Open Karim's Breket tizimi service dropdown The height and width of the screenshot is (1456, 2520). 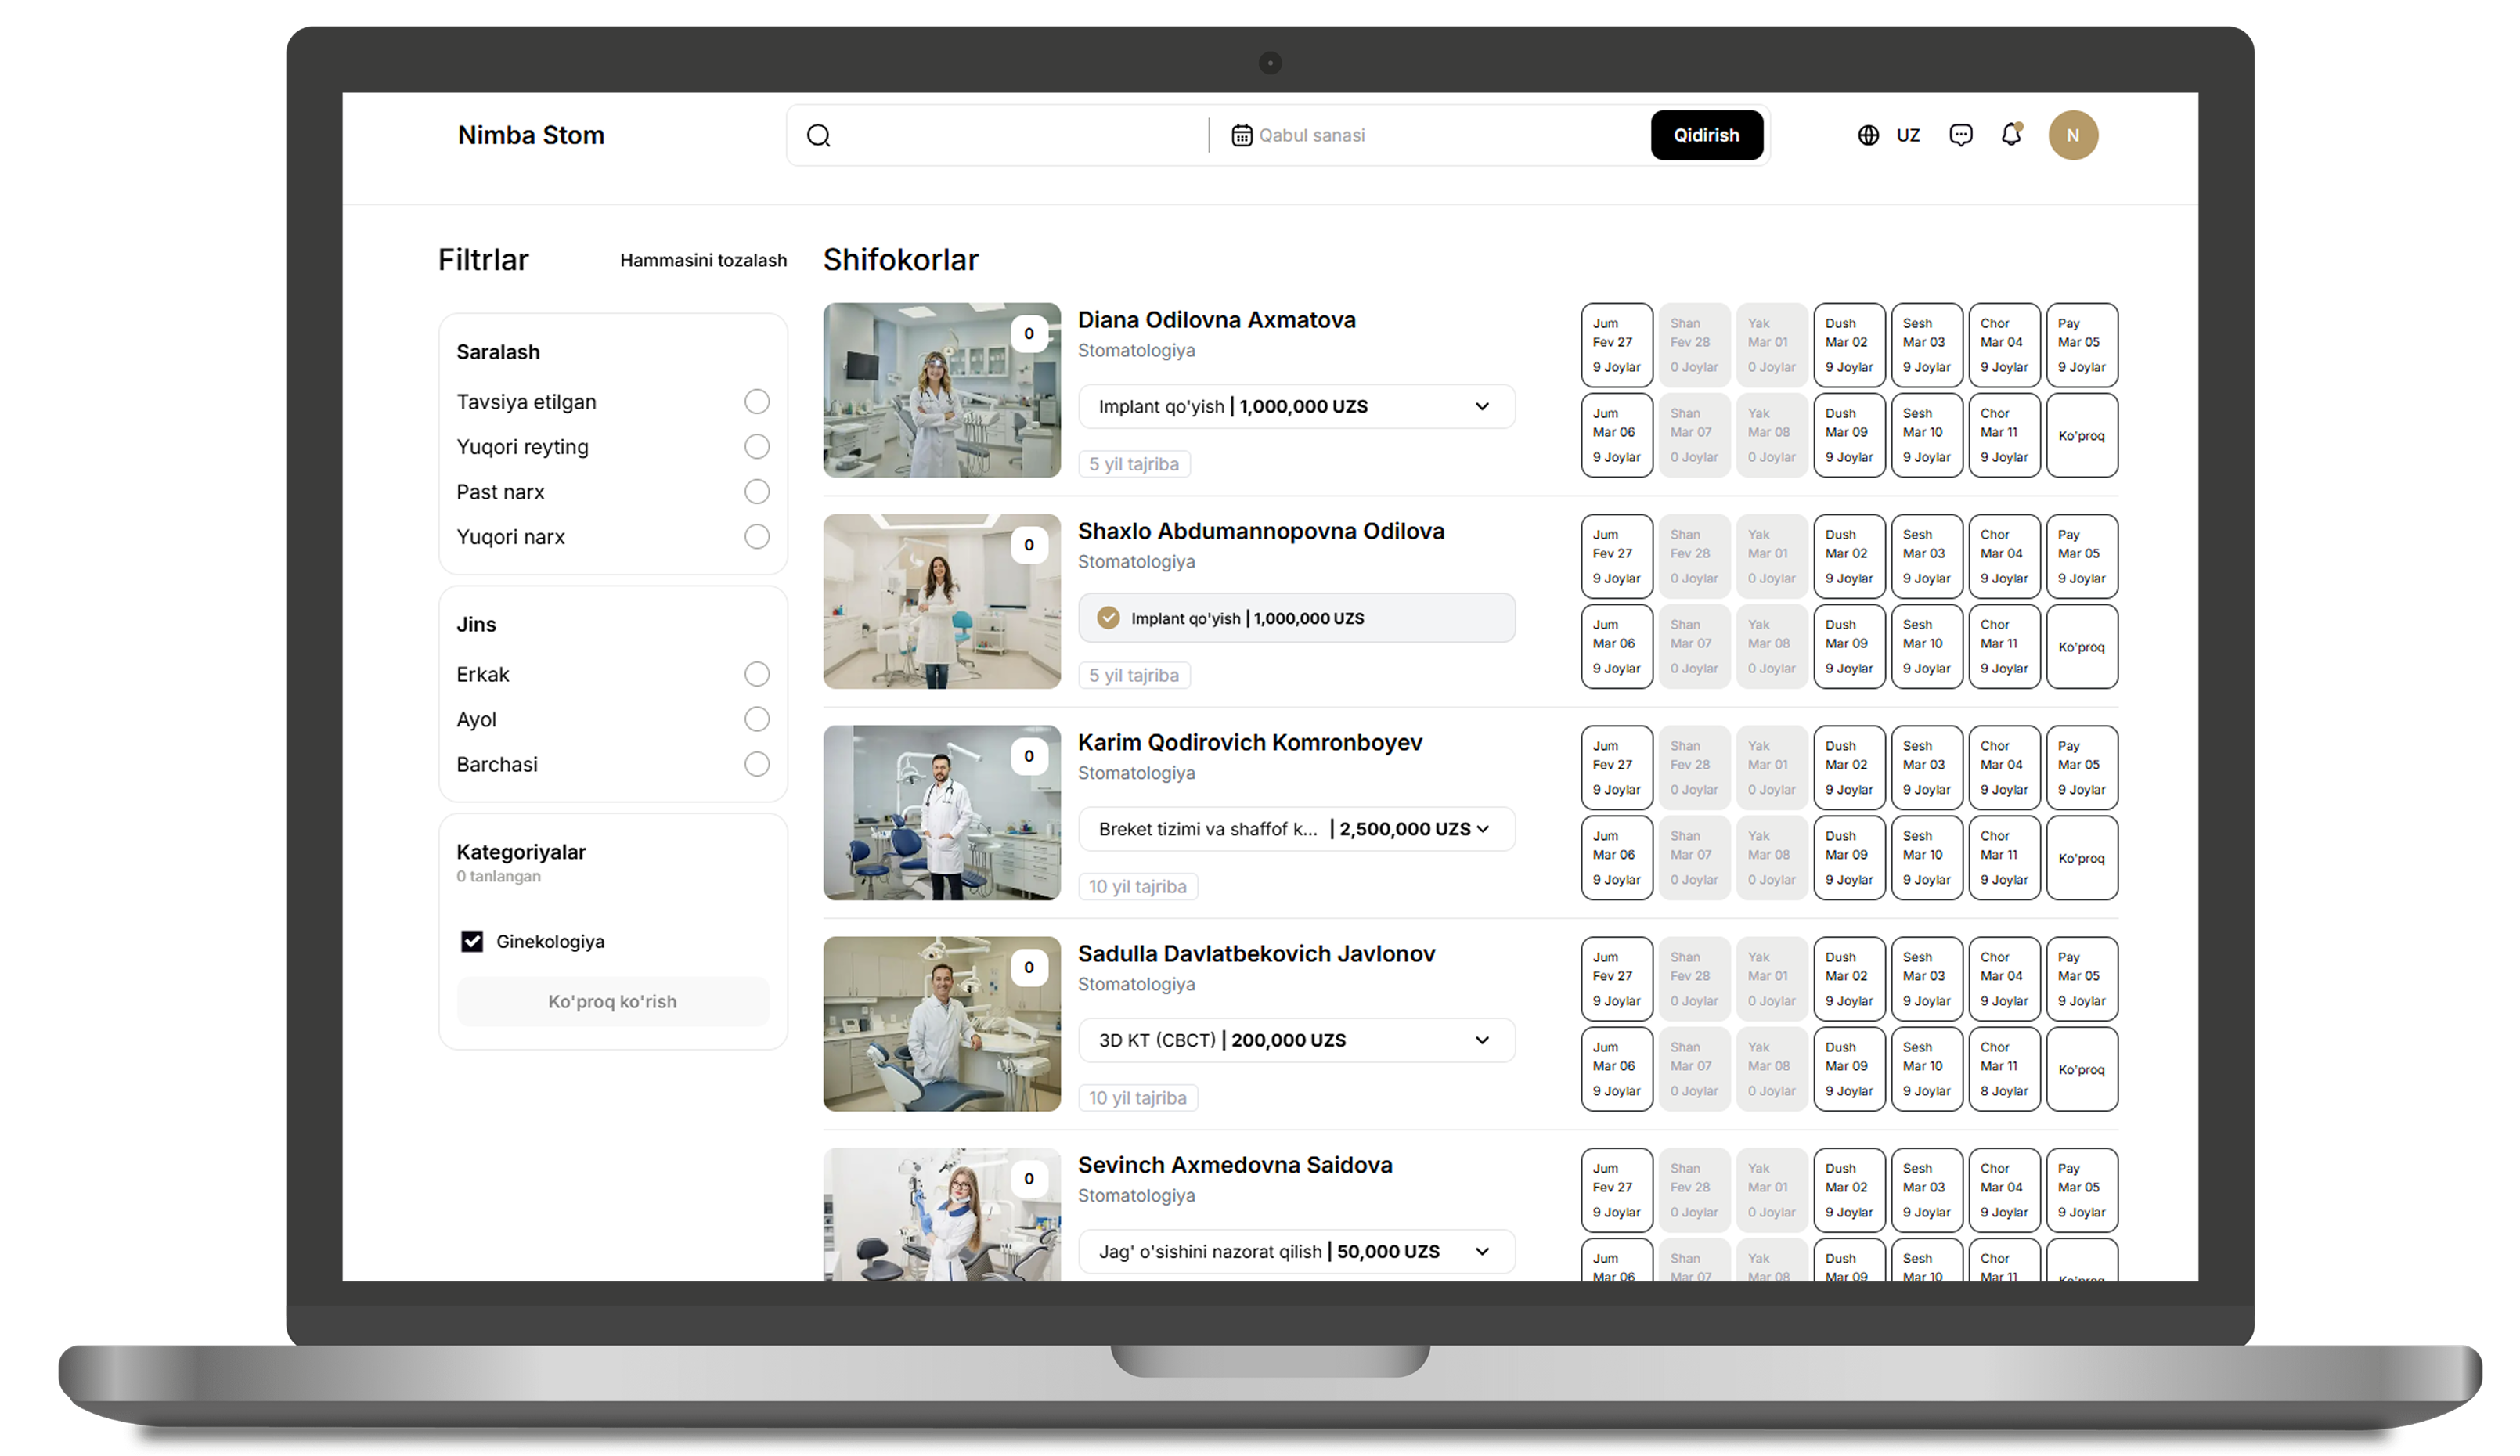(x=1481, y=829)
